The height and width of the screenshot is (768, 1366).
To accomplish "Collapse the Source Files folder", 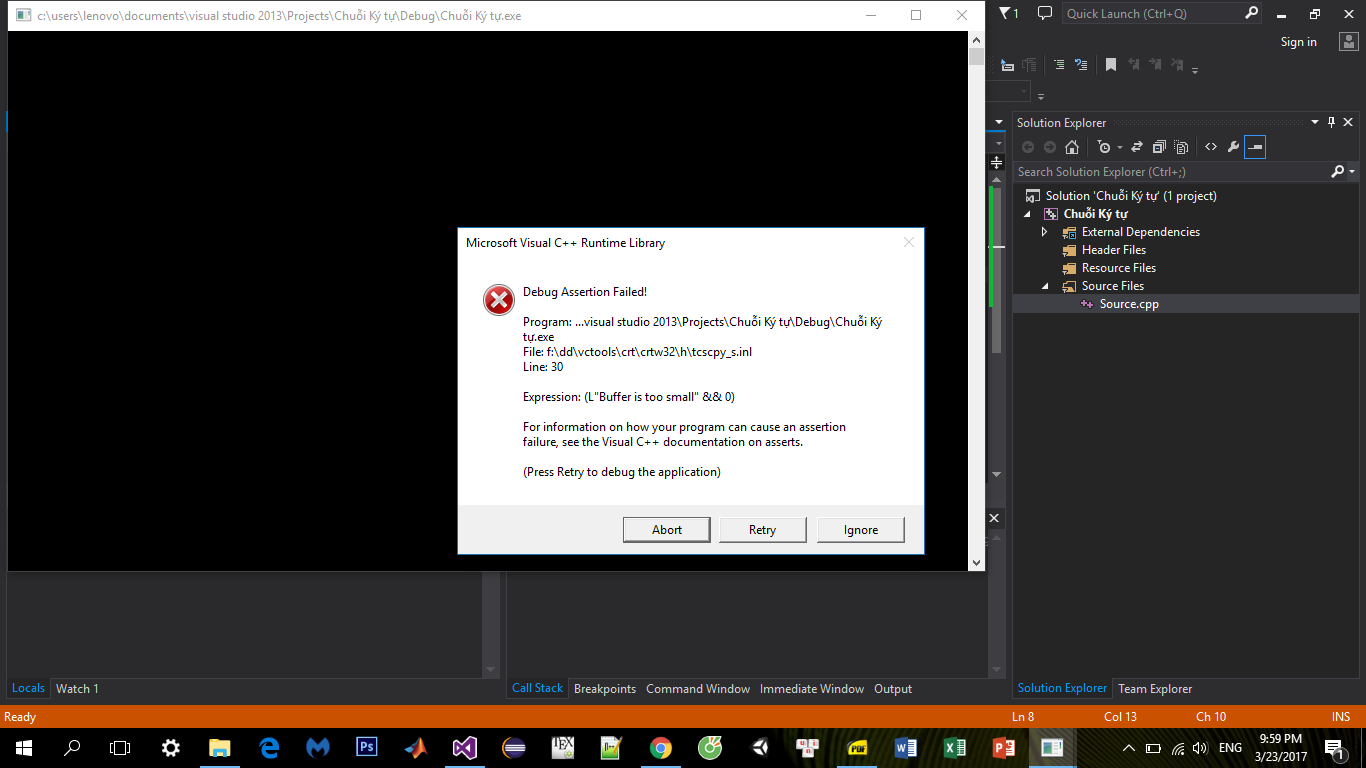I will point(1045,286).
